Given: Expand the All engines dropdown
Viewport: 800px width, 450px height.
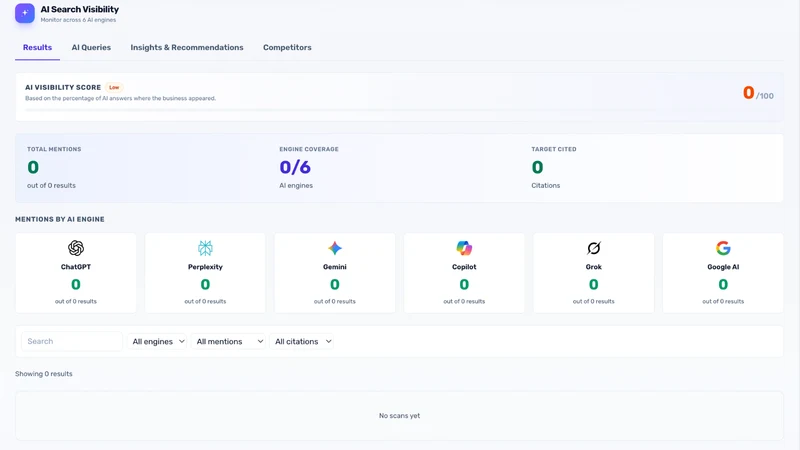Looking at the screenshot, I should click(x=157, y=341).
